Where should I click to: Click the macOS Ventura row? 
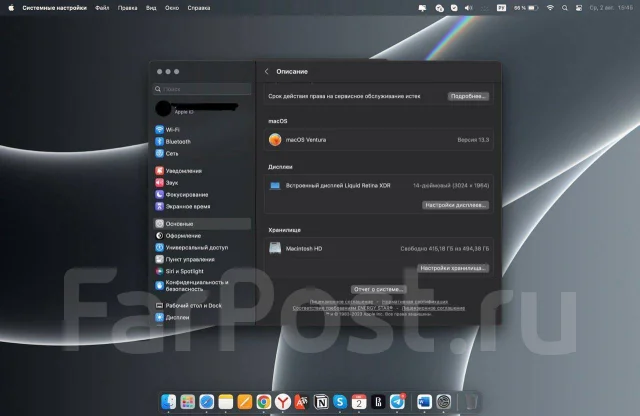click(378, 140)
